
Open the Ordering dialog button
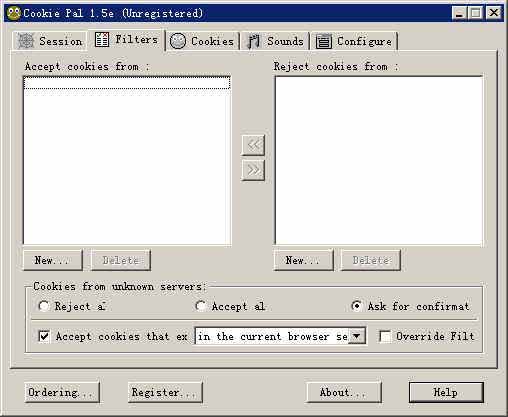(62, 392)
